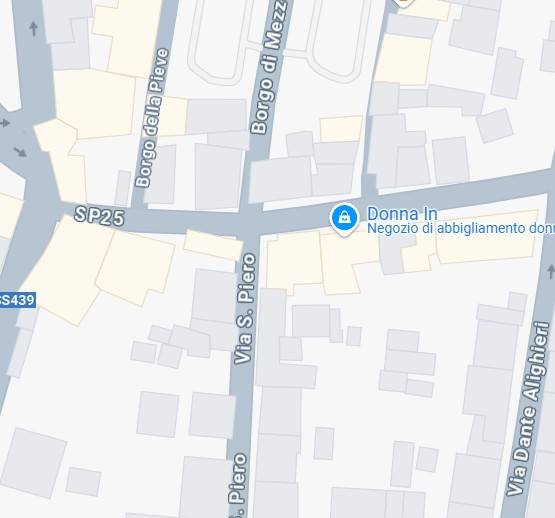This screenshot has height=518, width=555.
Task: Click the Via Dante Alighieri street label
Action: (528, 409)
